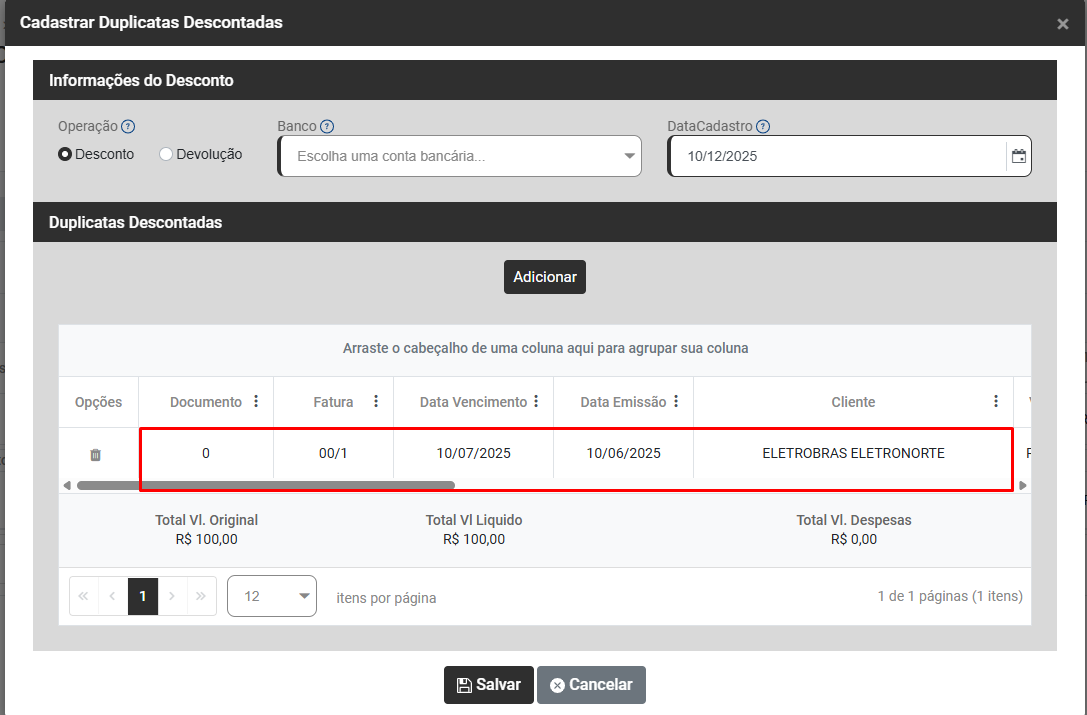Open Data Emissão column options menu

click(676, 402)
